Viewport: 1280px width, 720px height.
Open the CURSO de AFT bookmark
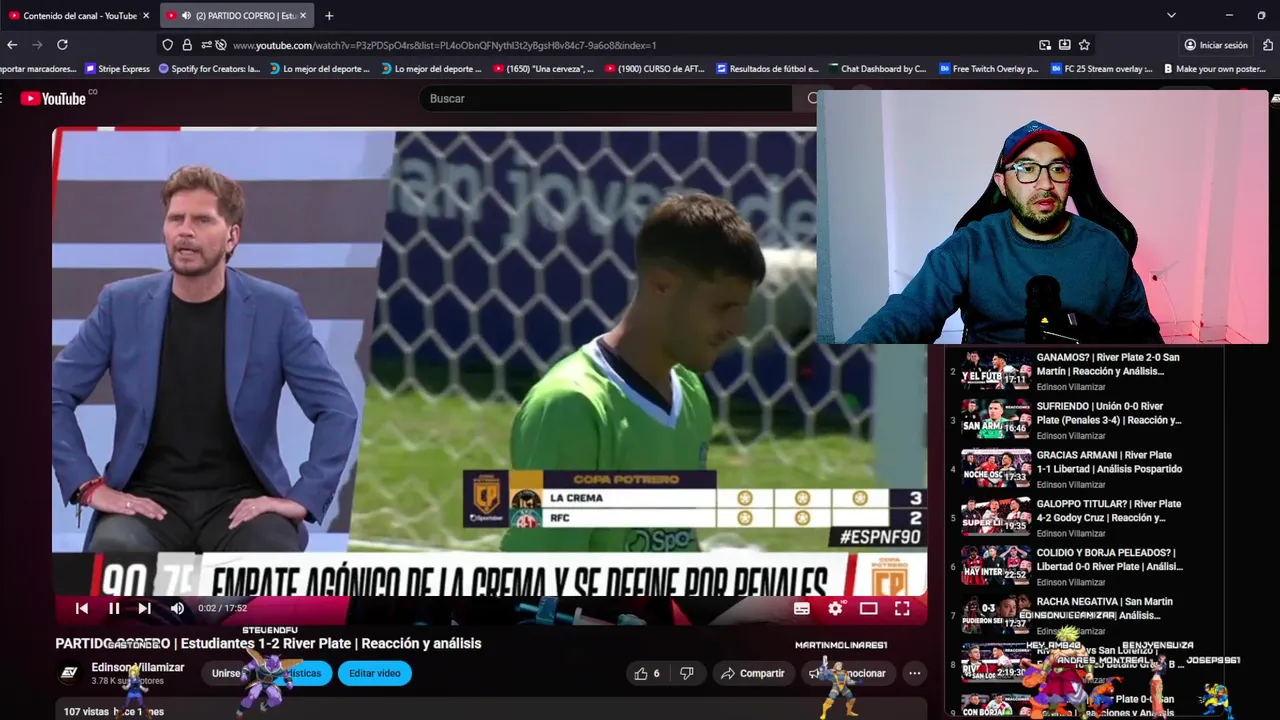click(655, 69)
